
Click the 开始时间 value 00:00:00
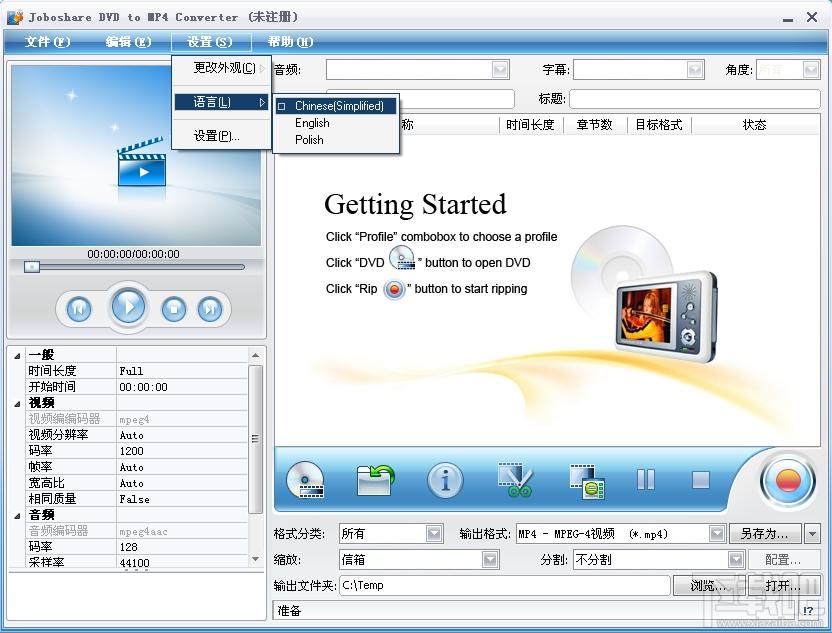[x=143, y=387]
